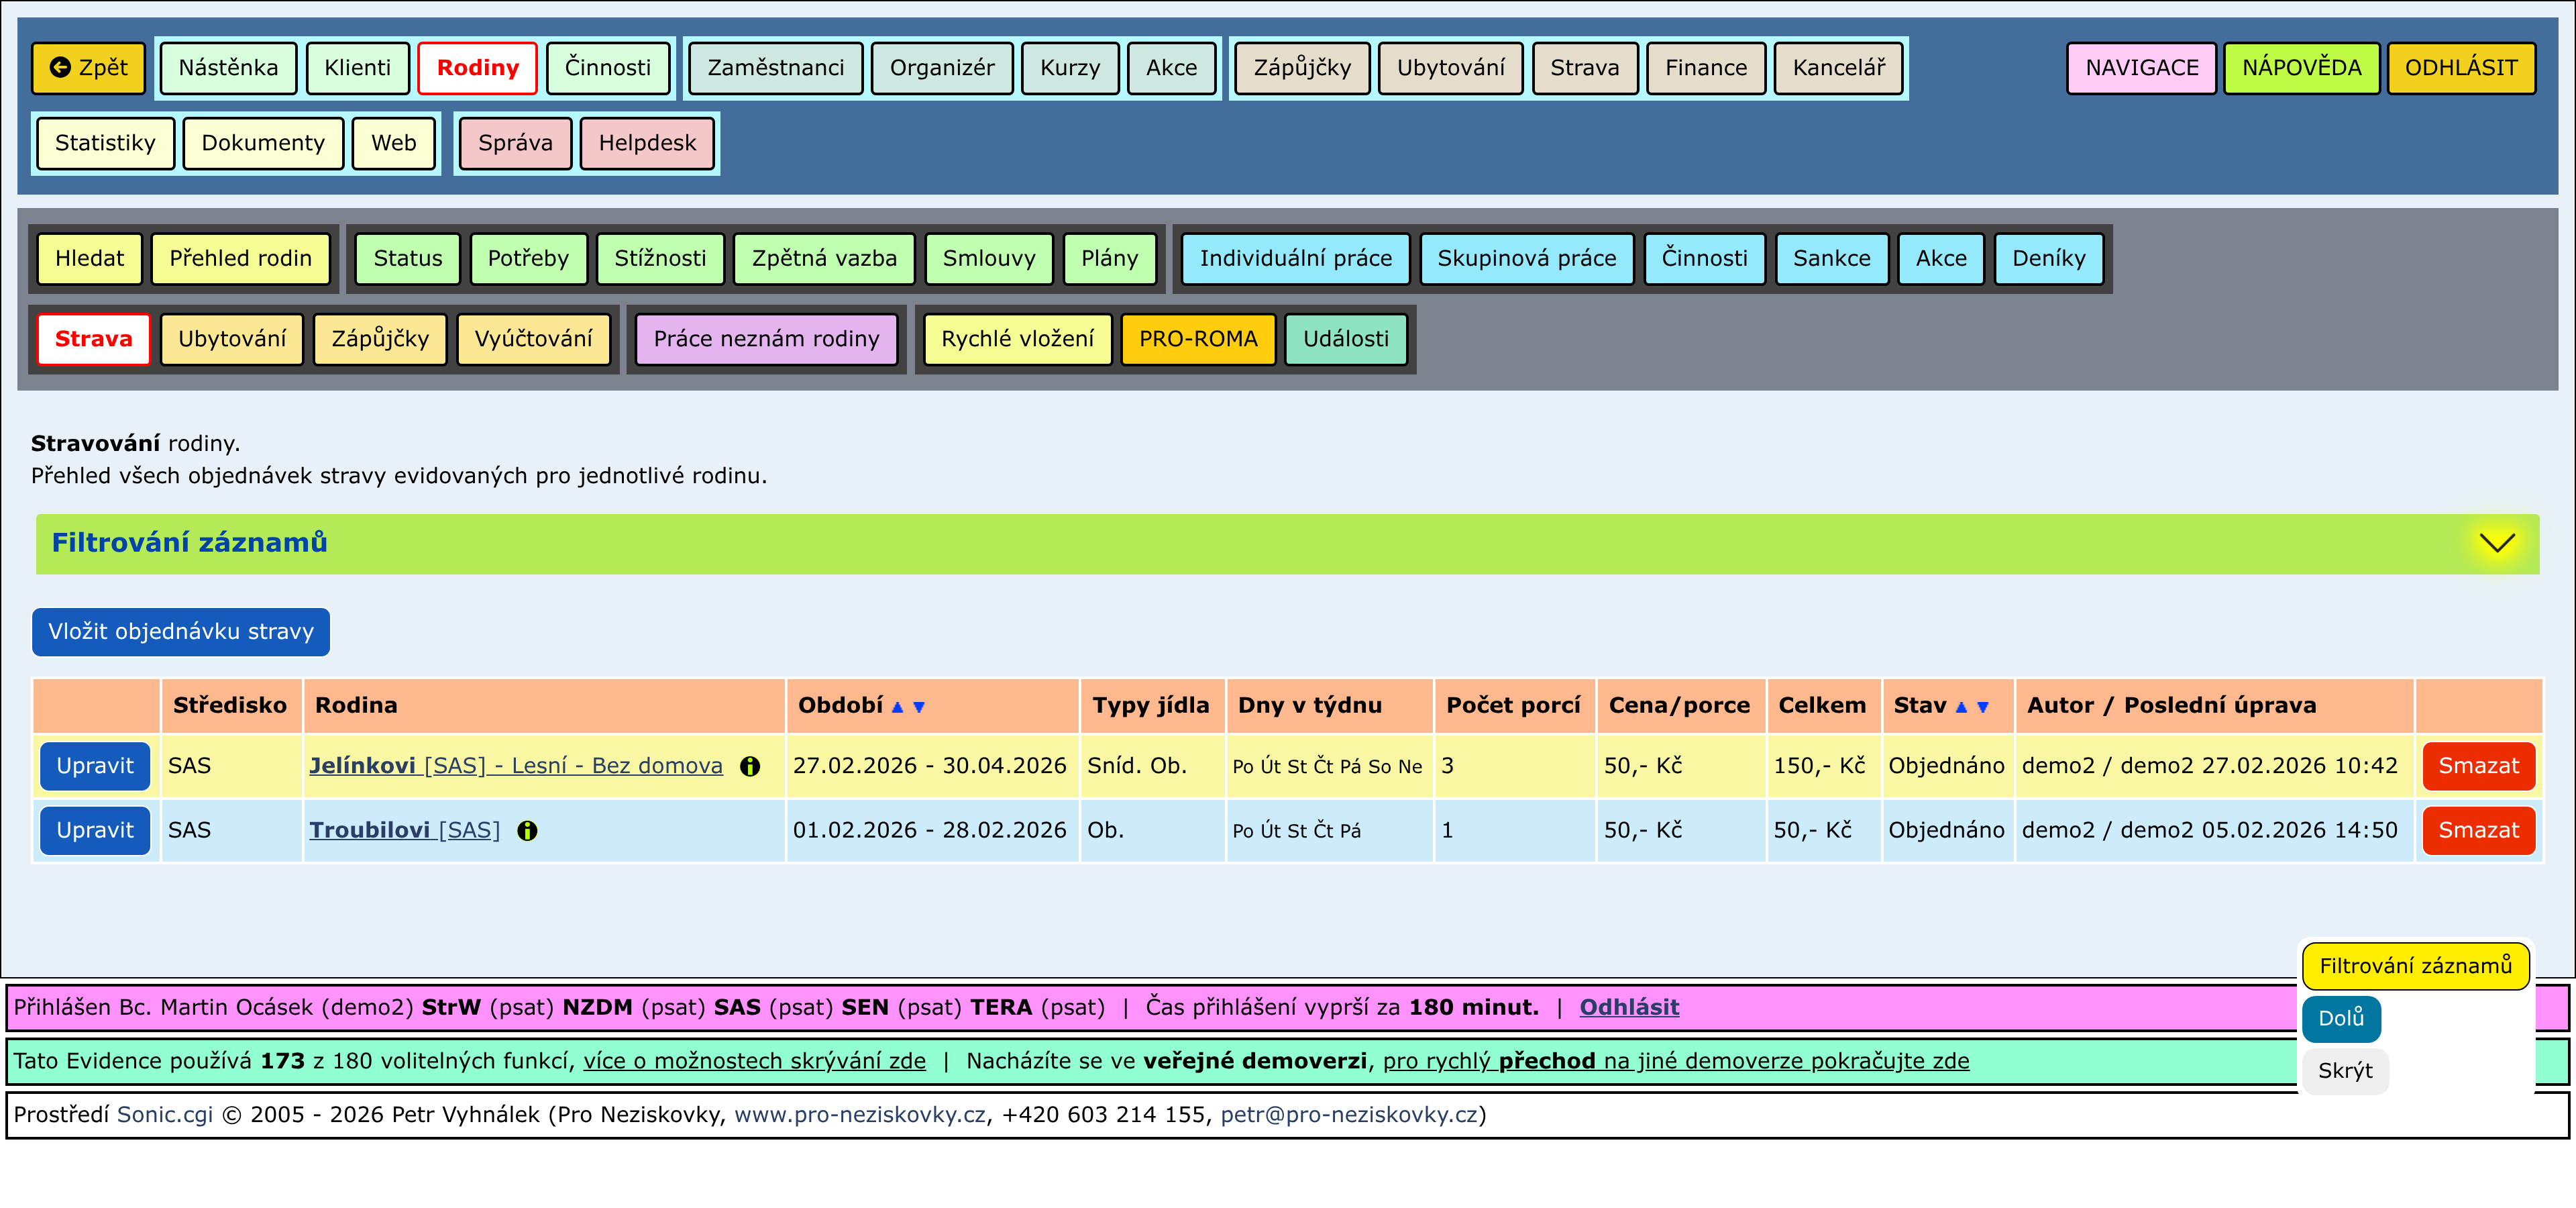The height and width of the screenshot is (1208, 2576).
Task: Sort Stav column ascending arrow
Action: click(1961, 707)
